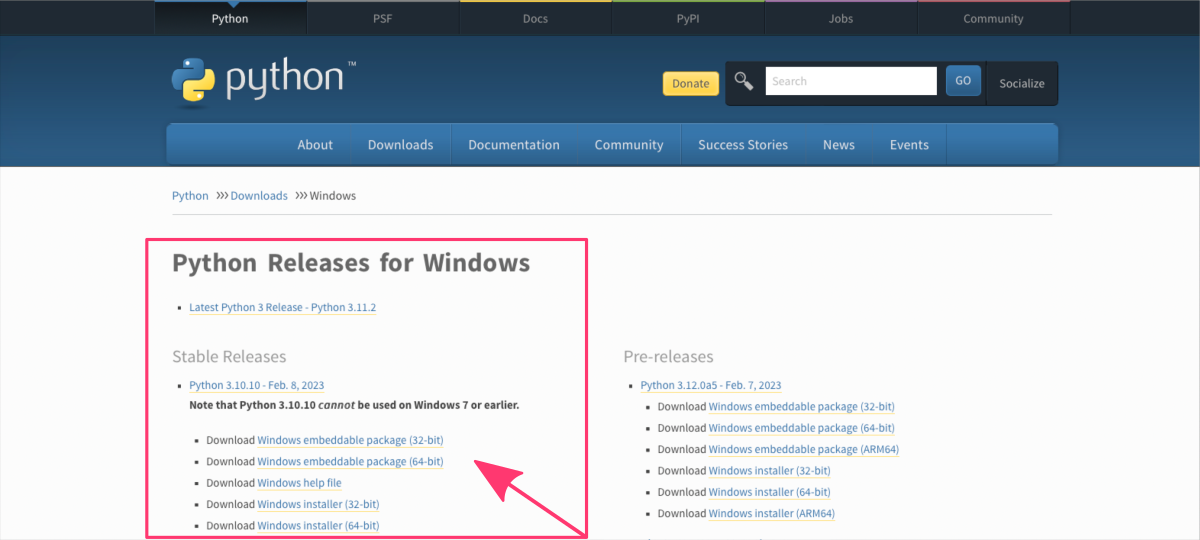This screenshot has width=1200, height=540.
Task: Open the Success Stories navigation item
Action: tap(743, 145)
